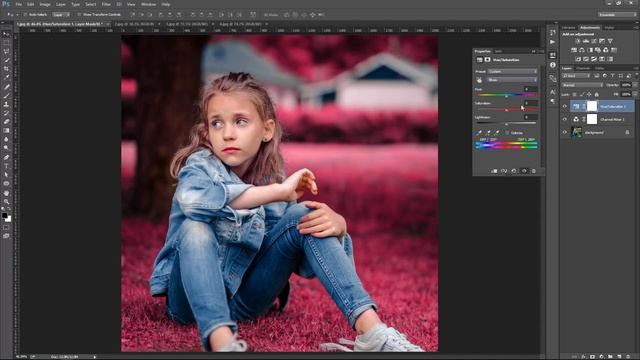Click the targeted adjustment hand tool in Properties
The image size is (640, 360).
pos(479,80)
